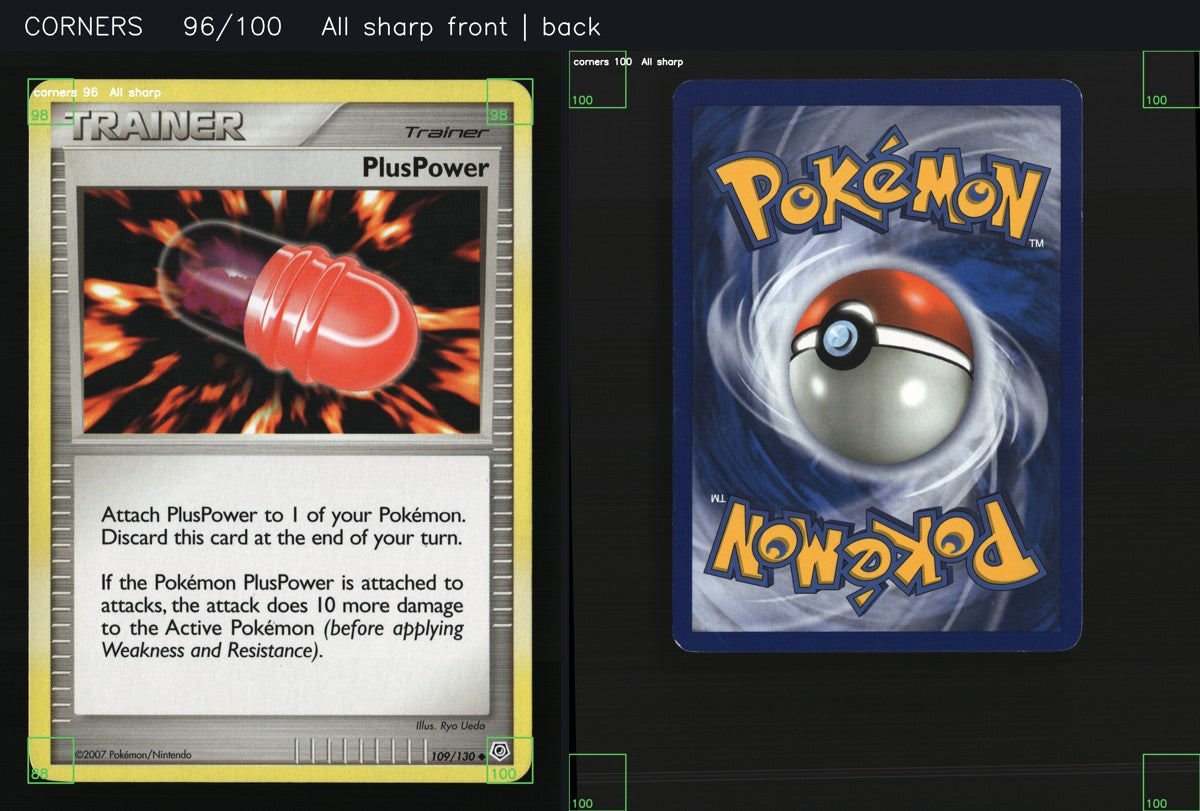Select the back panel's bottom-right 100 corner box
This screenshot has height=811, width=1200.
pos(1171,782)
